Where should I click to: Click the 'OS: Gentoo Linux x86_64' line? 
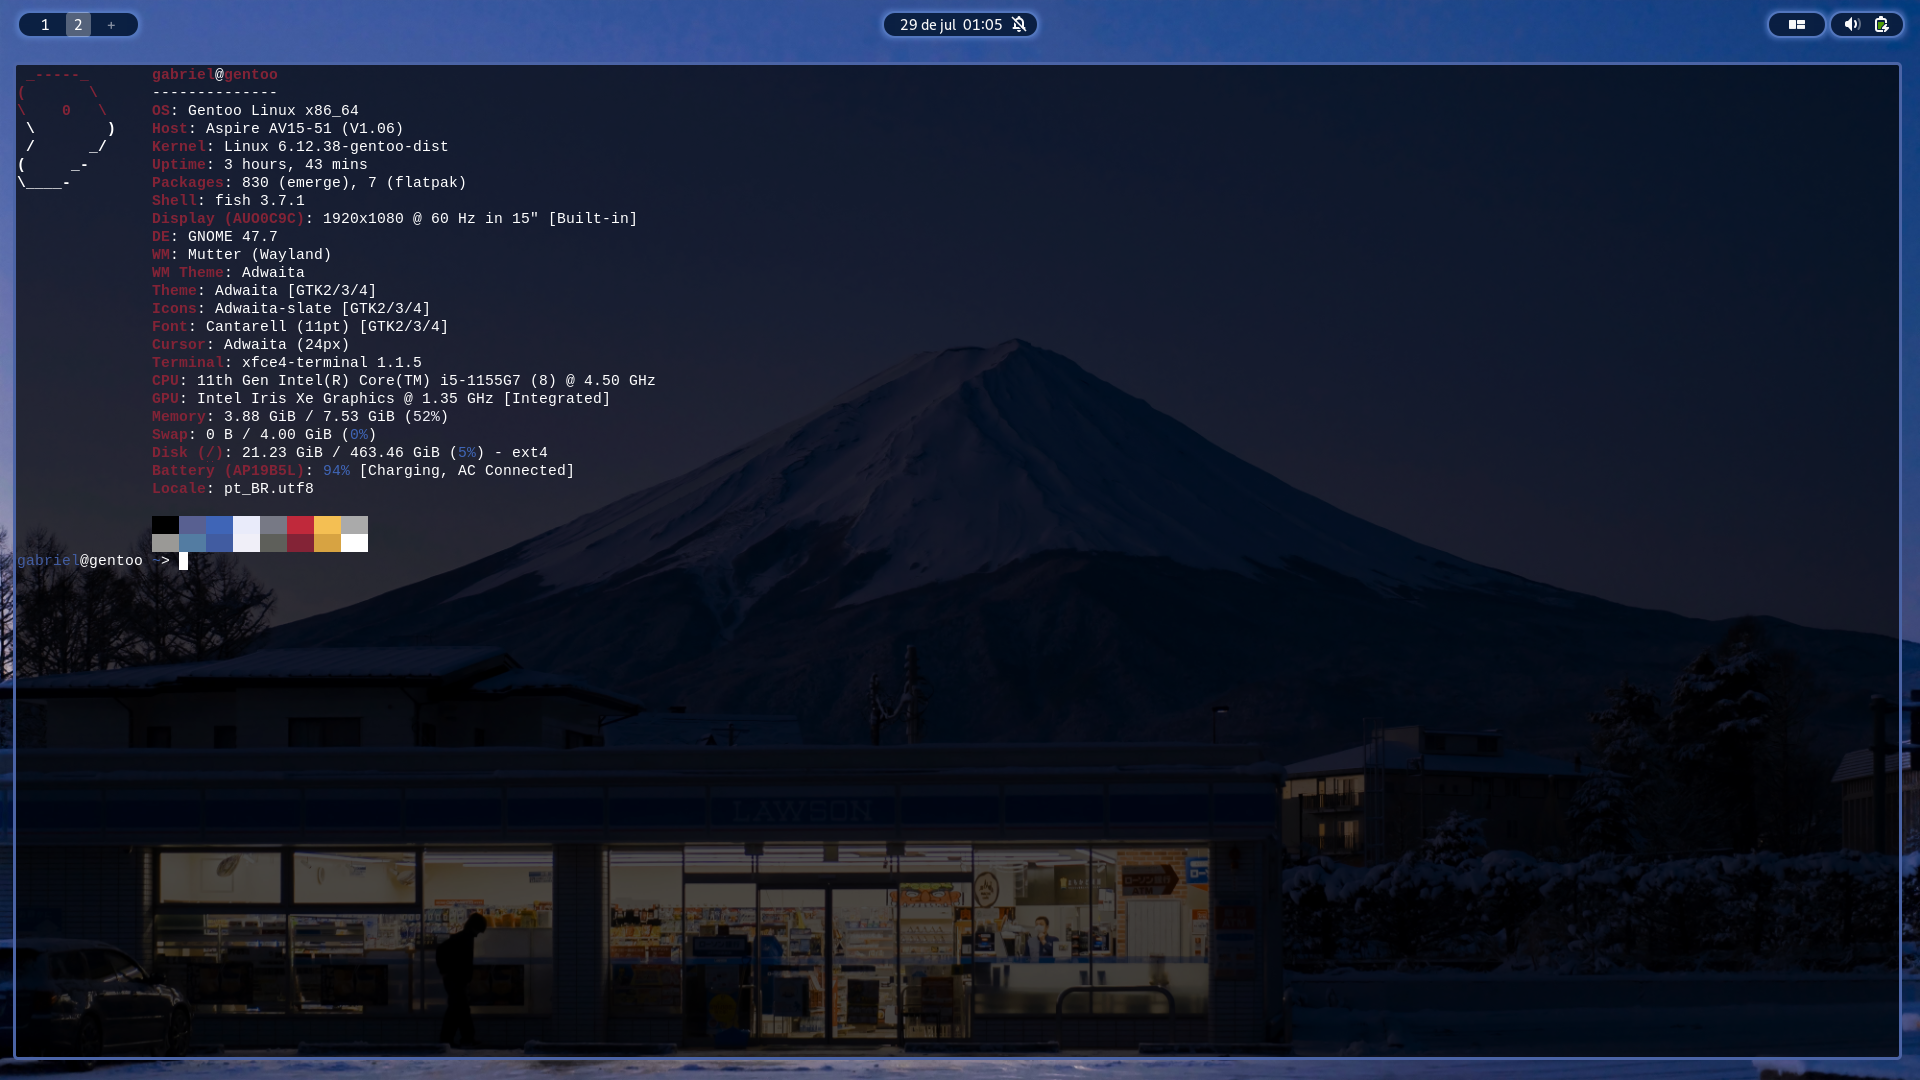pyautogui.click(x=255, y=111)
